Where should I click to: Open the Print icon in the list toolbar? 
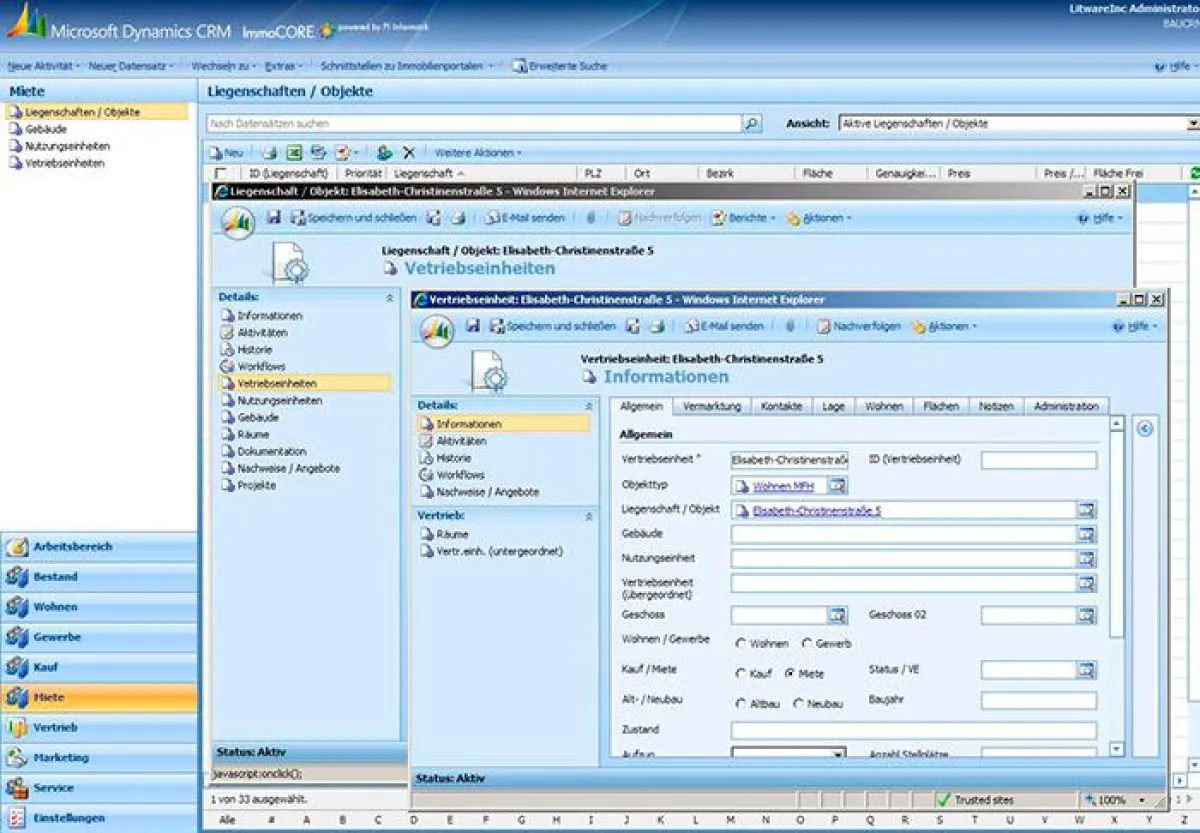[x=269, y=152]
